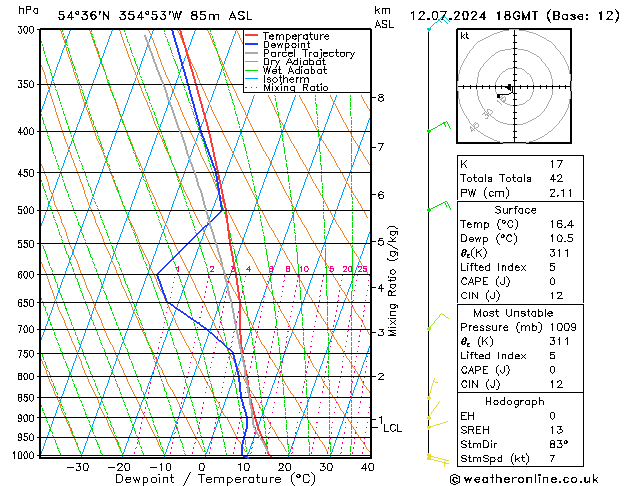Click the 500 hPa pressure label
This screenshot has width=629, height=486.
28,210
